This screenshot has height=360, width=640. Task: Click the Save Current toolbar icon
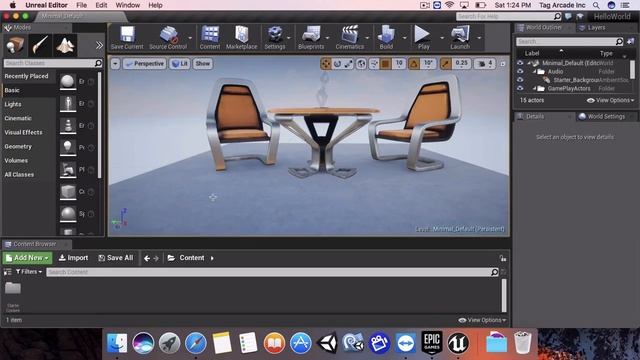click(x=127, y=38)
